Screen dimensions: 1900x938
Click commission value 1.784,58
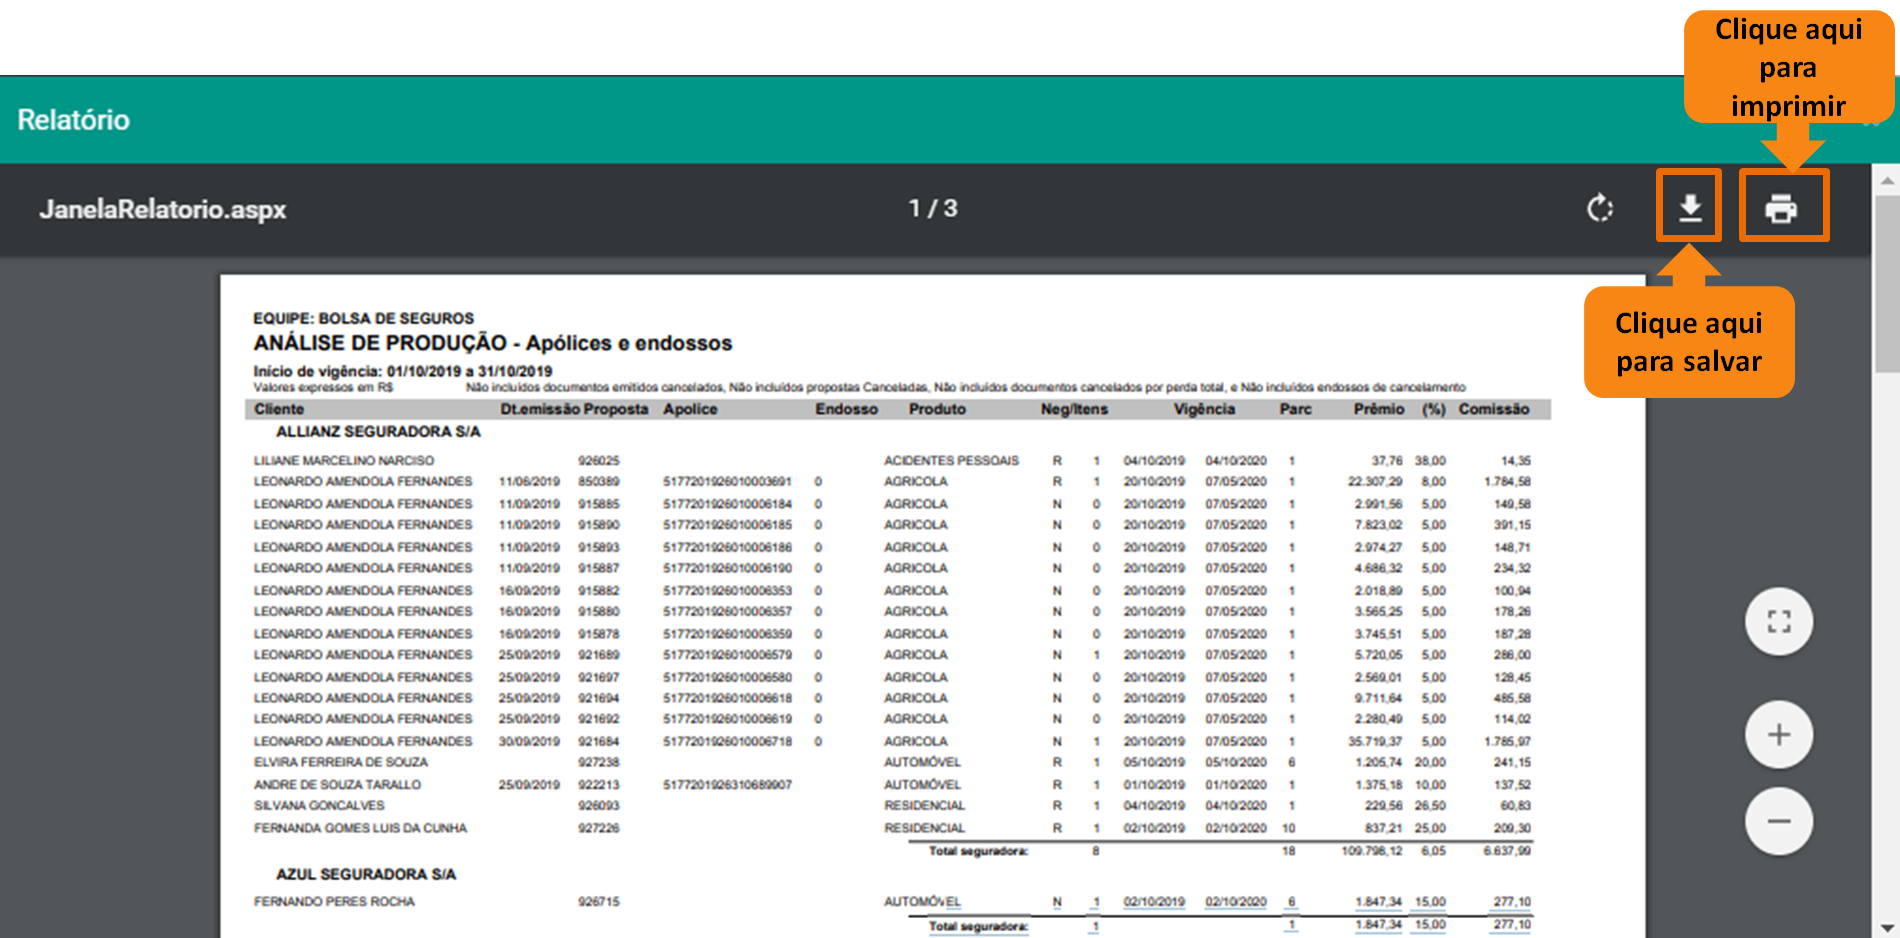(1507, 482)
